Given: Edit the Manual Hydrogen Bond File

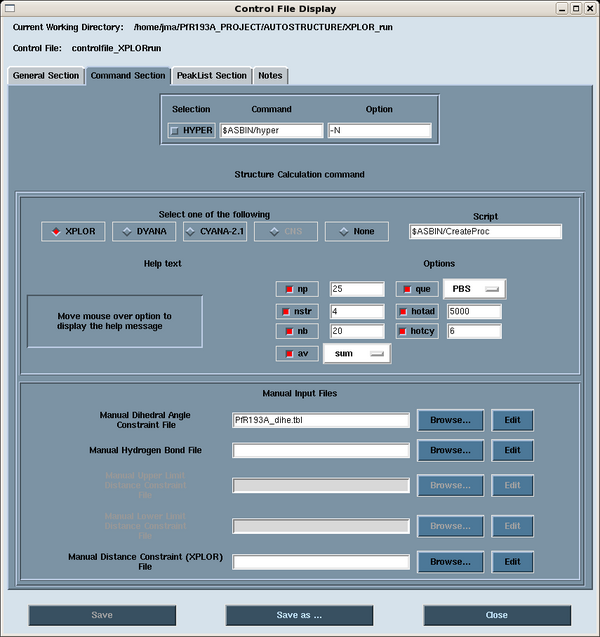Looking at the screenshot, I should tap(512, 450).
